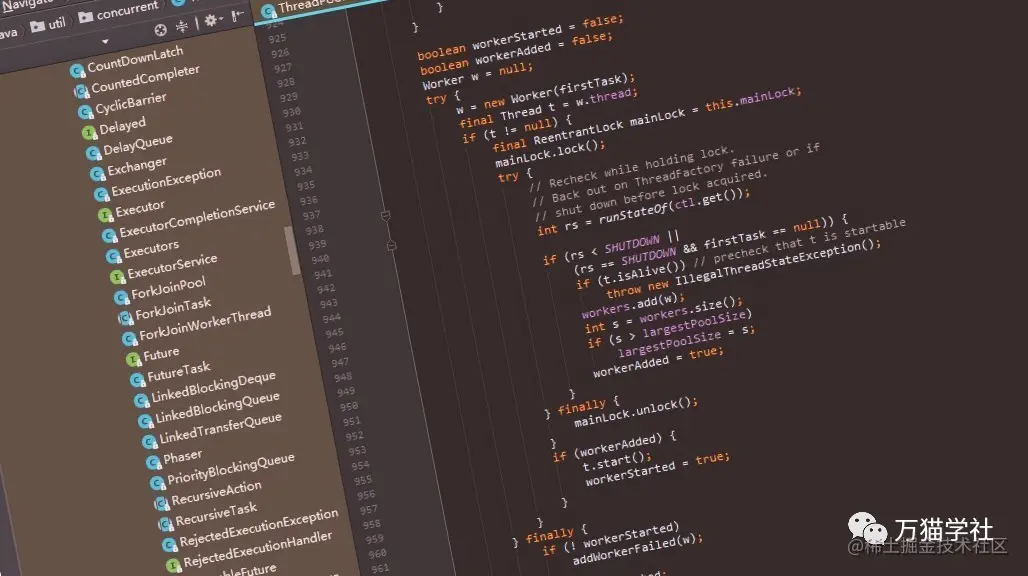The width and height of the screenshot is (1028, 576).
Task: Click the class icon beside CountedCompleter
Action: click(x=81, y=91)
